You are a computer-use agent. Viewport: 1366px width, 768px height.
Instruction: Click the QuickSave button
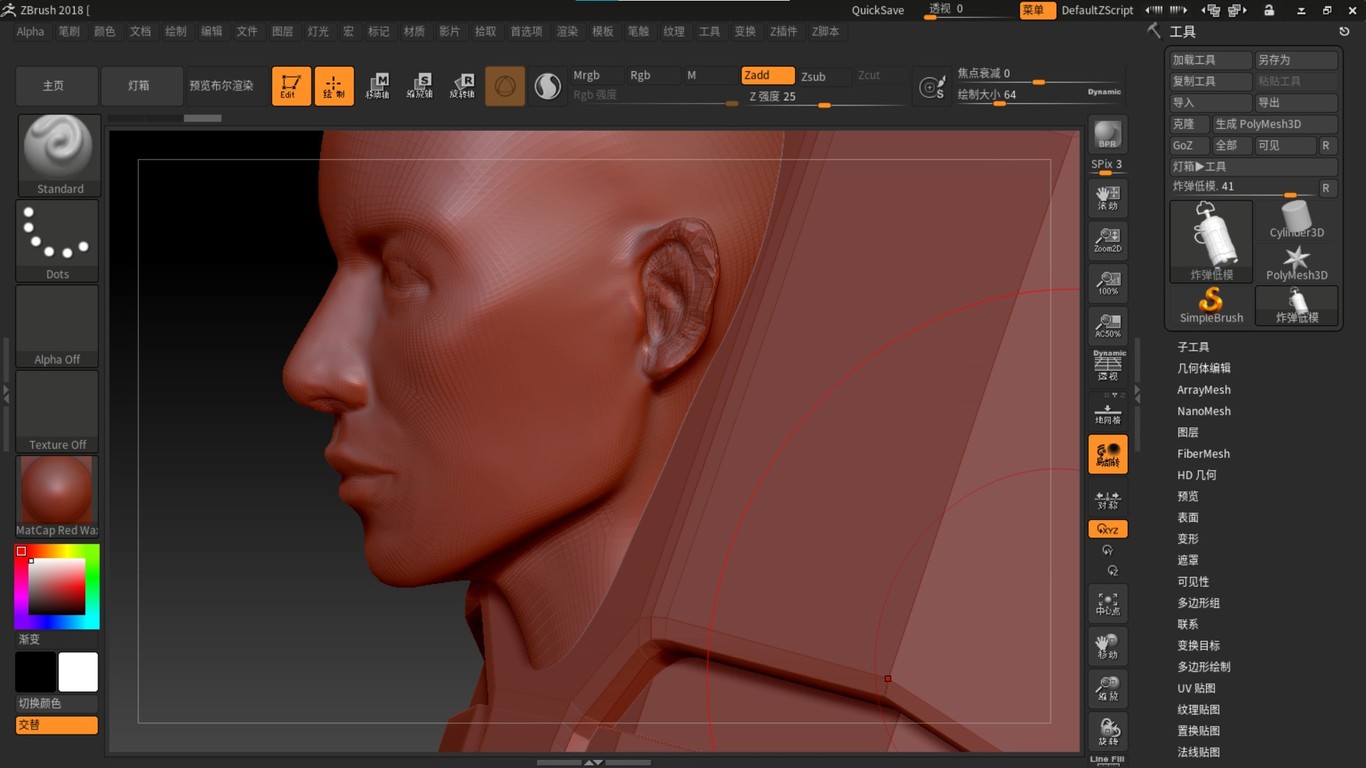point(878,10)
